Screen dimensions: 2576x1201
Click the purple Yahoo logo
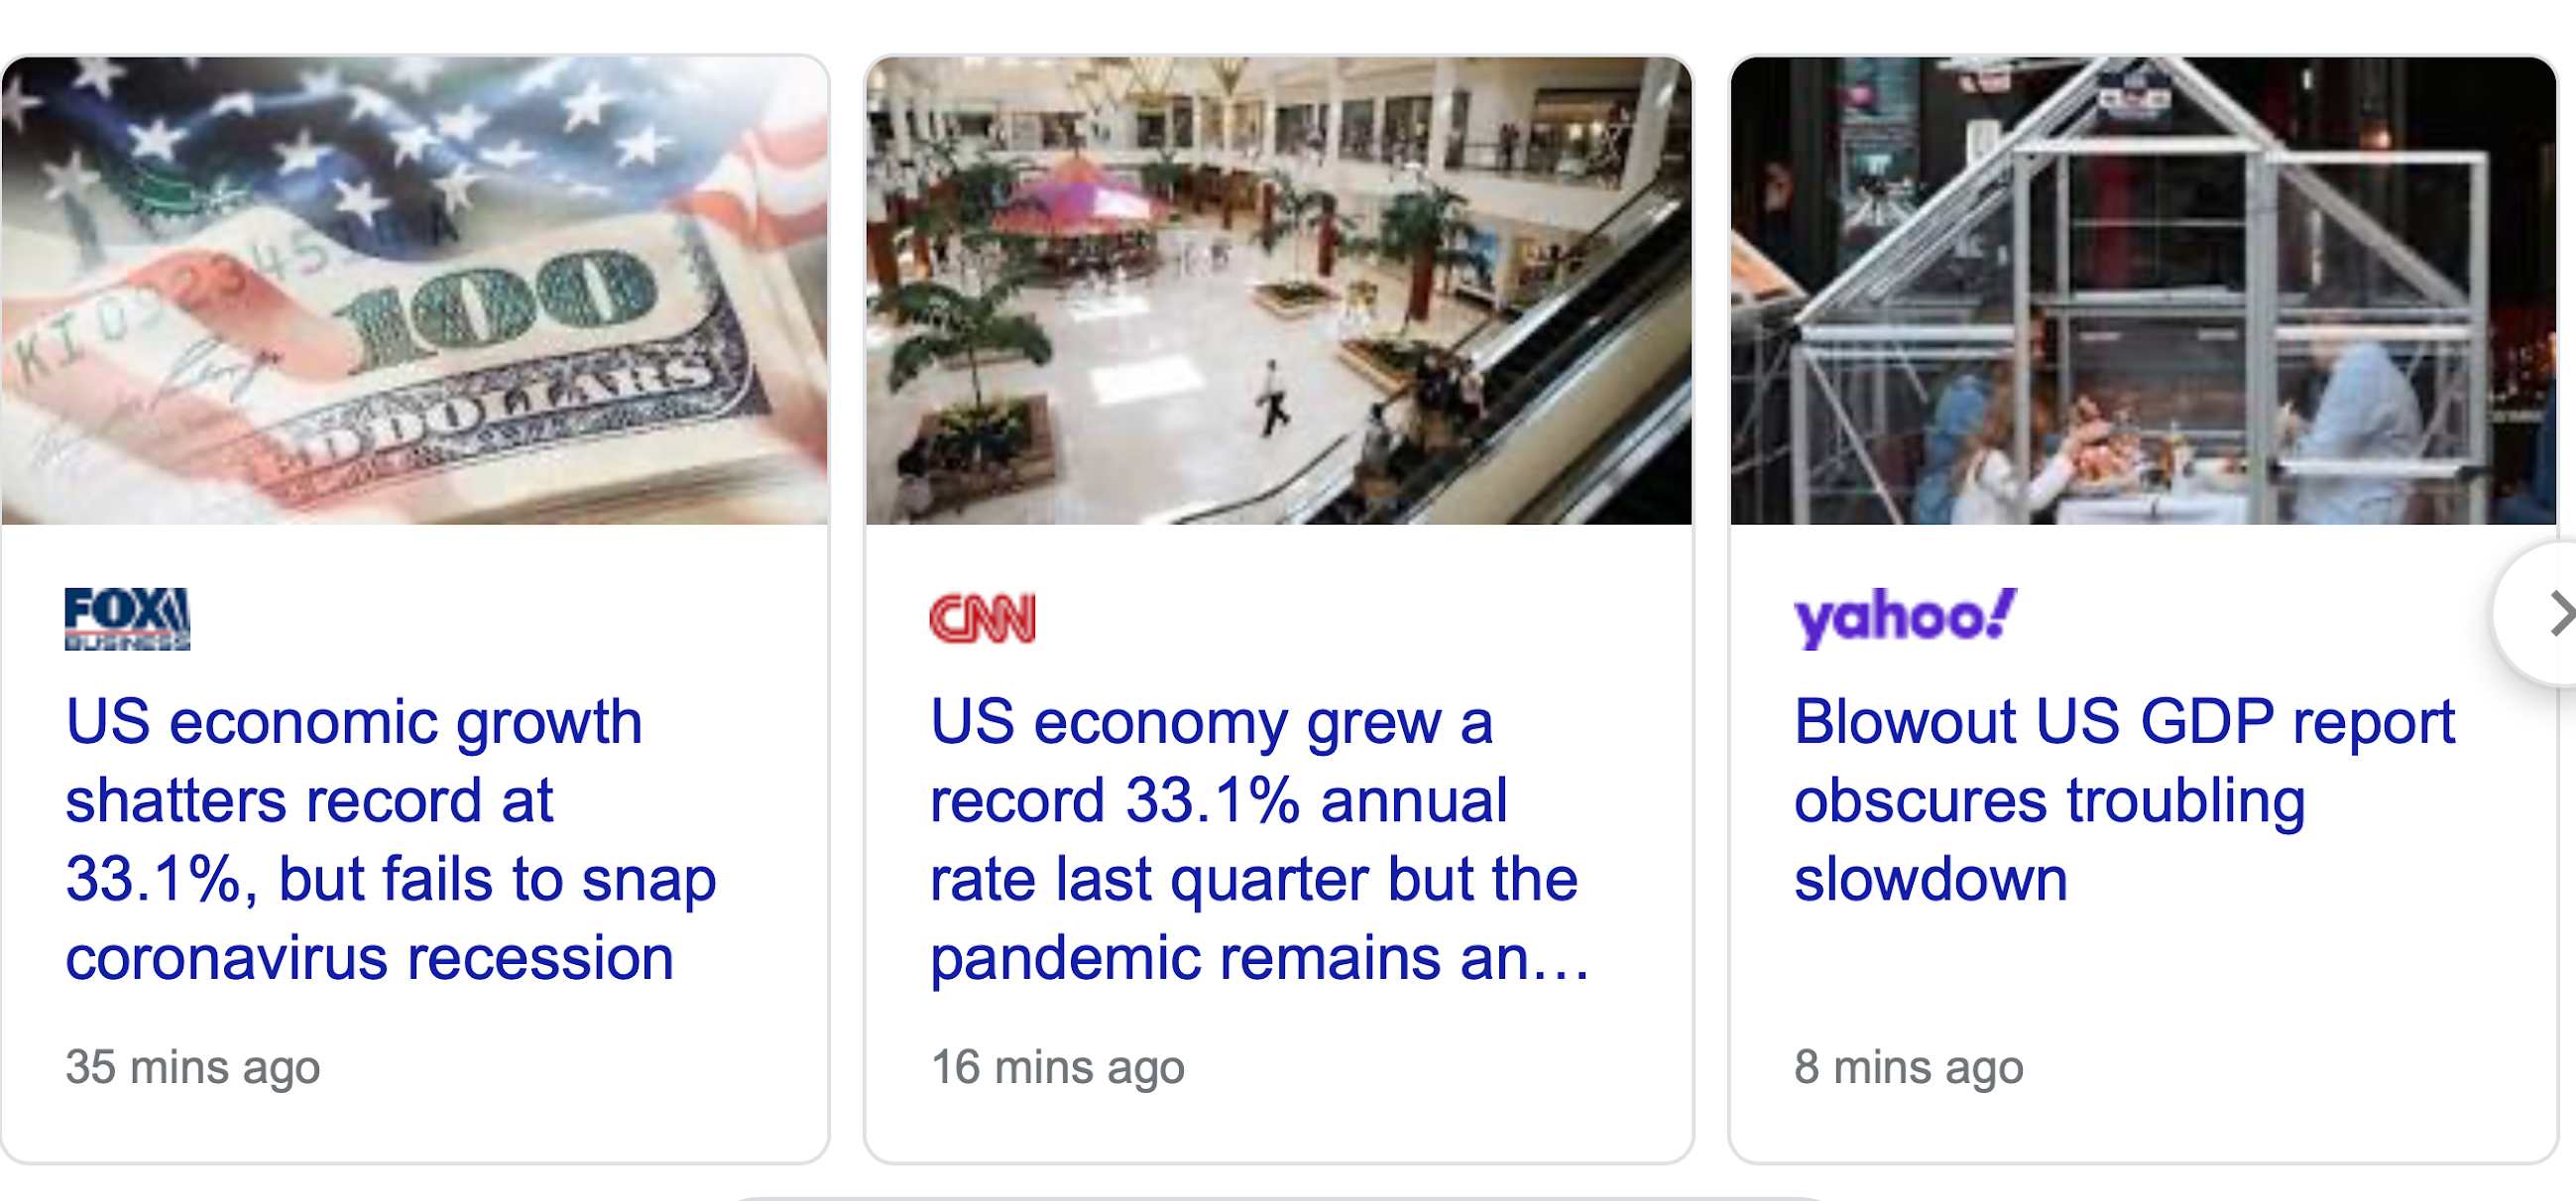pos(1904,616)
